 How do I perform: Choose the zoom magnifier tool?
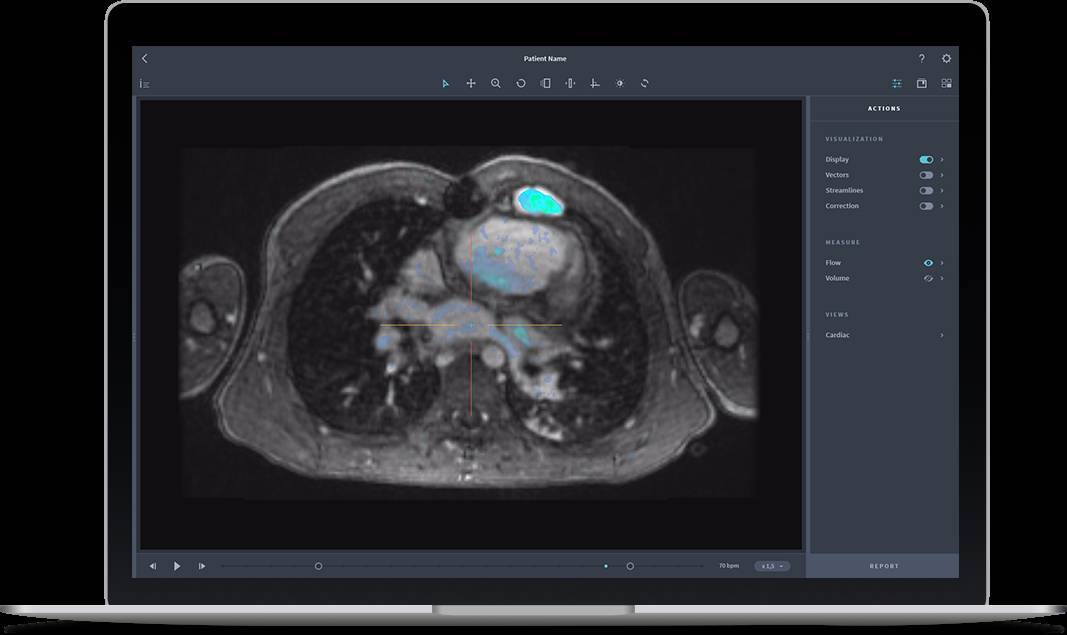tap(496, 84)
